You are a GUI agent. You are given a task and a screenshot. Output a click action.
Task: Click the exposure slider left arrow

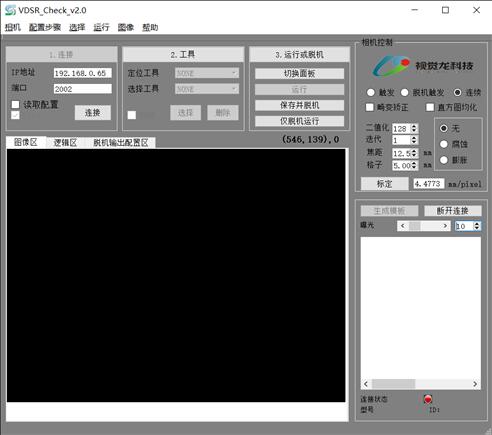click(x=403, y=226)
